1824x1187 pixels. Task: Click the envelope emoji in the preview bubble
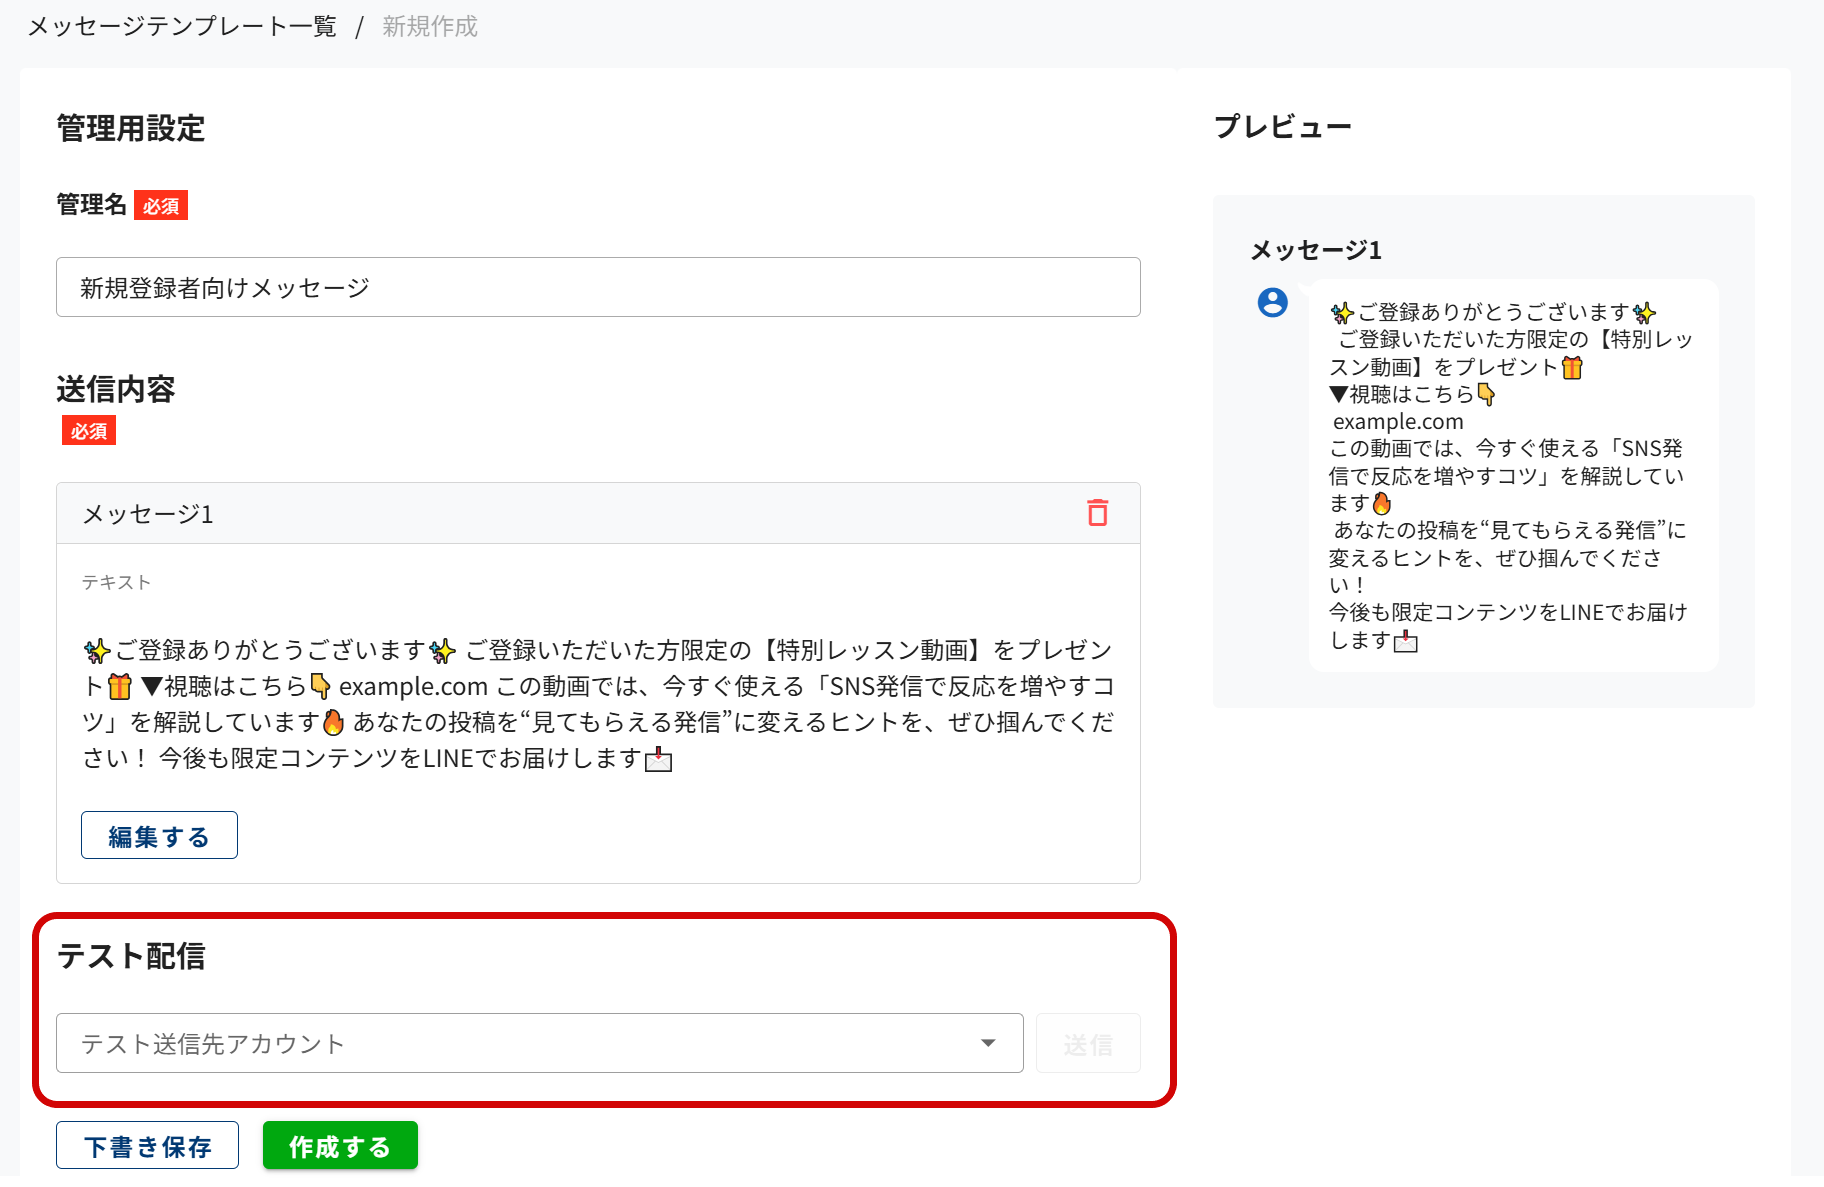pos(1406,641)
